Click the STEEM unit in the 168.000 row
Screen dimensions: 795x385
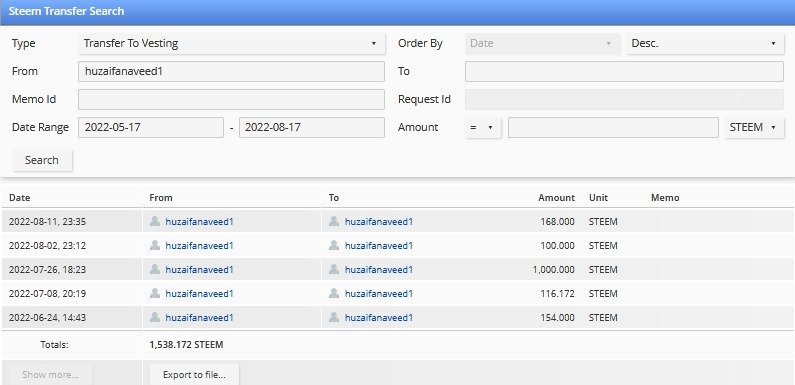tap(603, 222)
